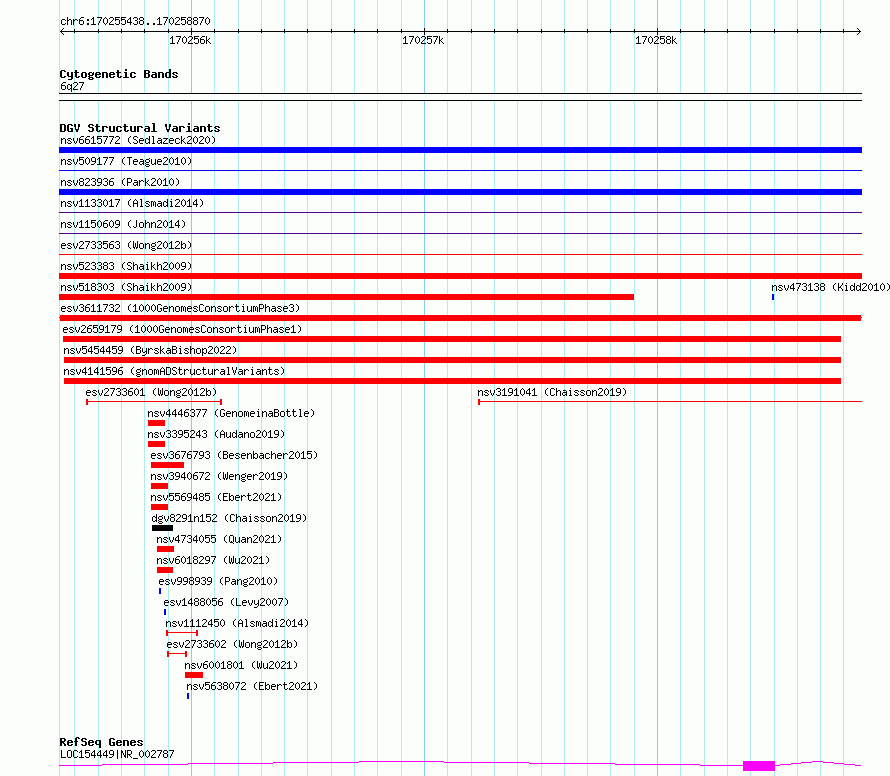Click nsv518303 (Shaikh2009) label
Image resolution: width=890 pixels, height=776 pixels.
[126, 287]
